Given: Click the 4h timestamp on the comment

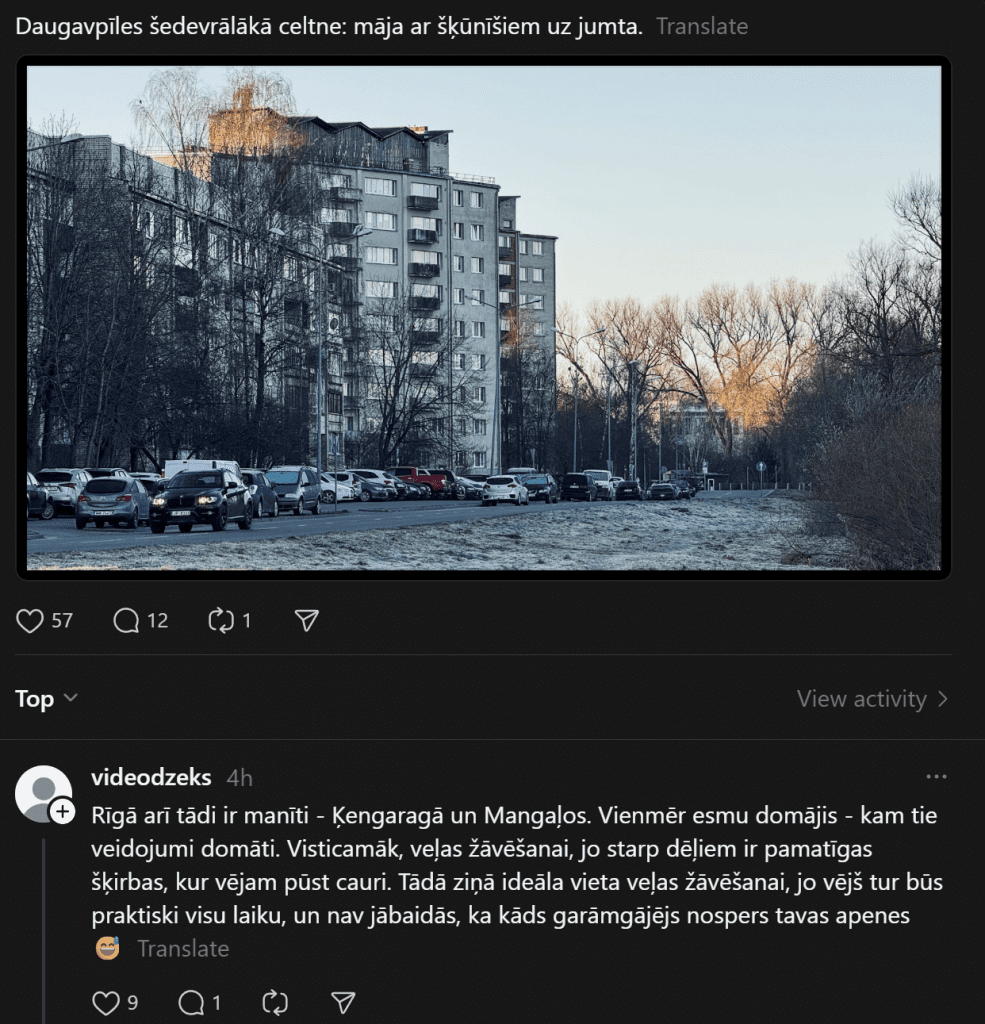Looking at the screenshot, I should (239, 778).
